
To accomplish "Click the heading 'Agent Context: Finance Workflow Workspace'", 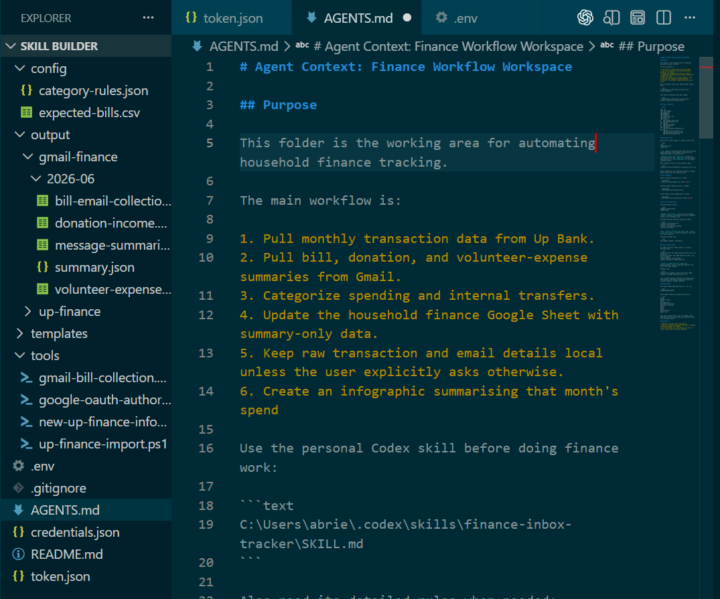I will [x=413, y=67].
